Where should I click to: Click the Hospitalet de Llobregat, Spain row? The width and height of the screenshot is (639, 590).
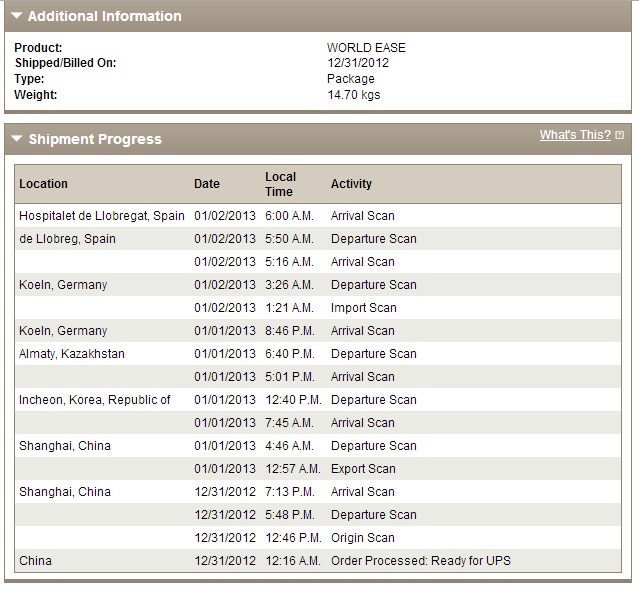[x=318, y=216]
